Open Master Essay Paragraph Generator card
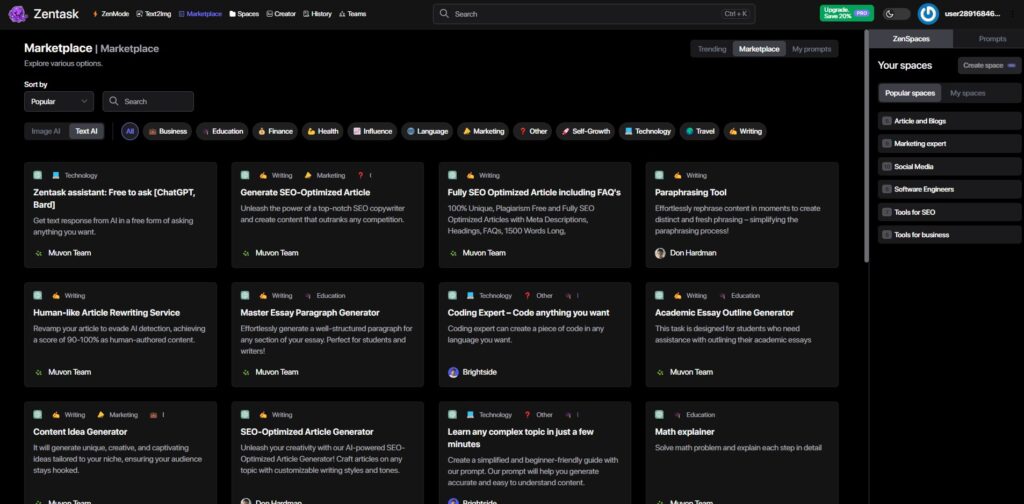The width and height of the screenshot is (1024, 504). (327, 335)
